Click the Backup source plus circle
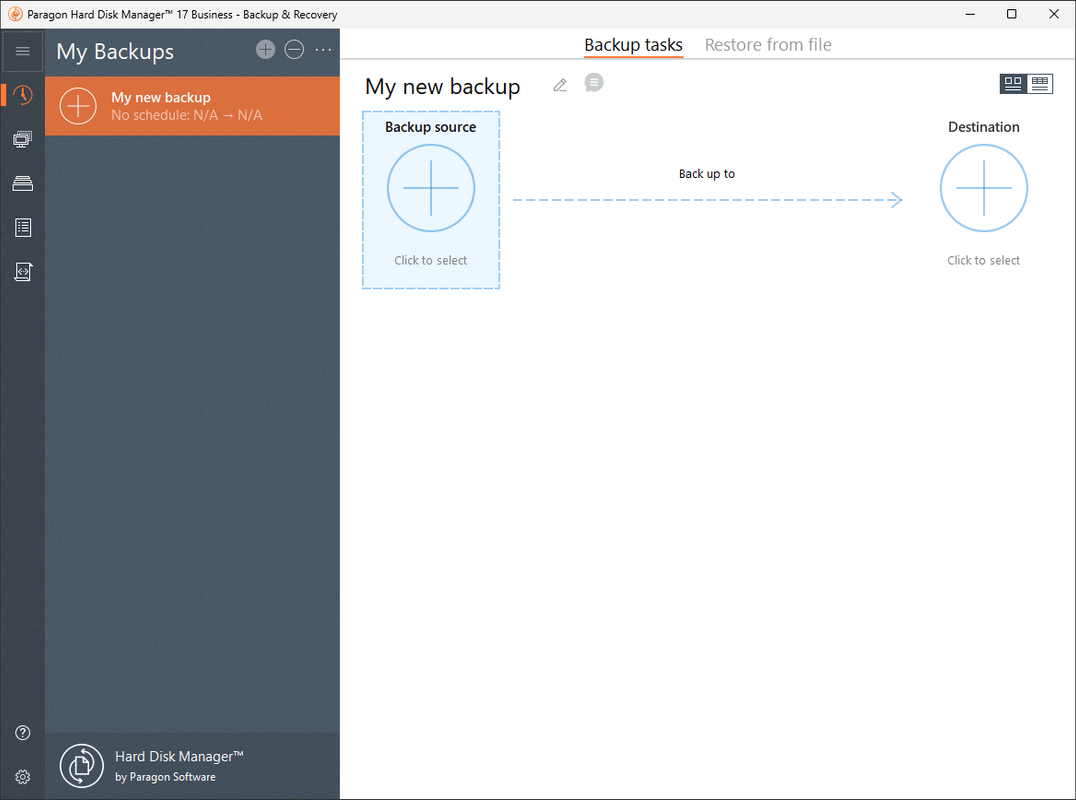Image resolution: width=1076 pixels, height=800 pixels. click(431, 188)
